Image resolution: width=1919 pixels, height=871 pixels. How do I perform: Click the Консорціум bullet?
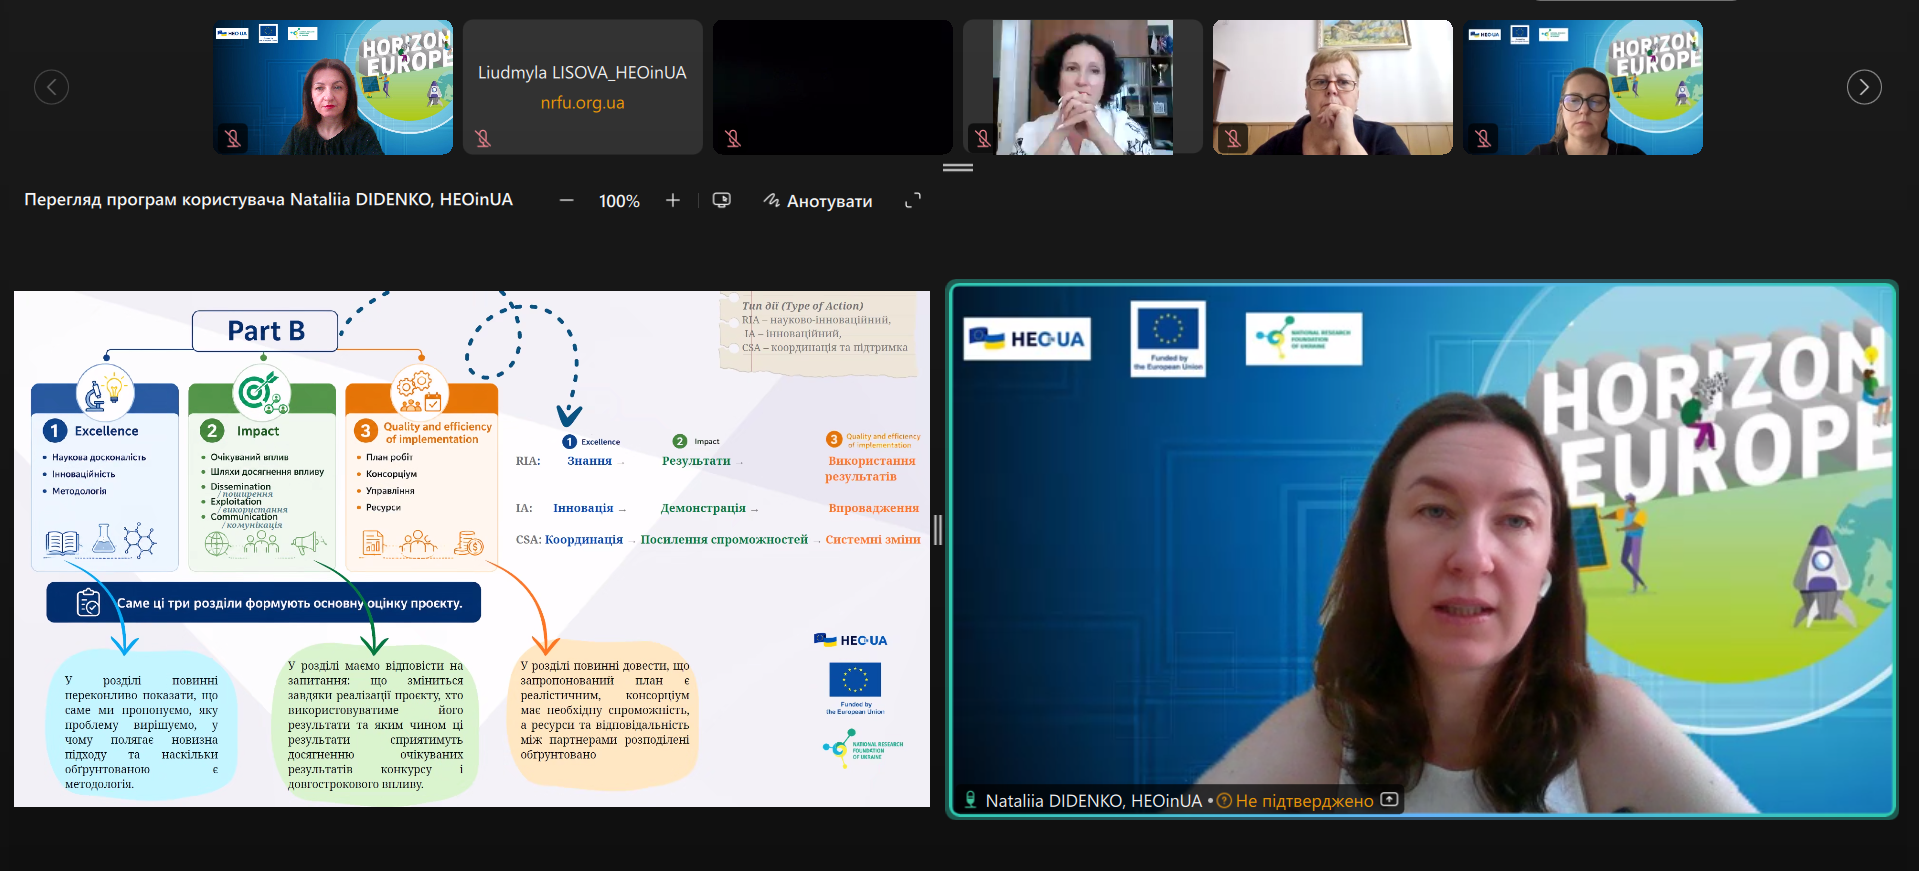click(x=391, y=474)
